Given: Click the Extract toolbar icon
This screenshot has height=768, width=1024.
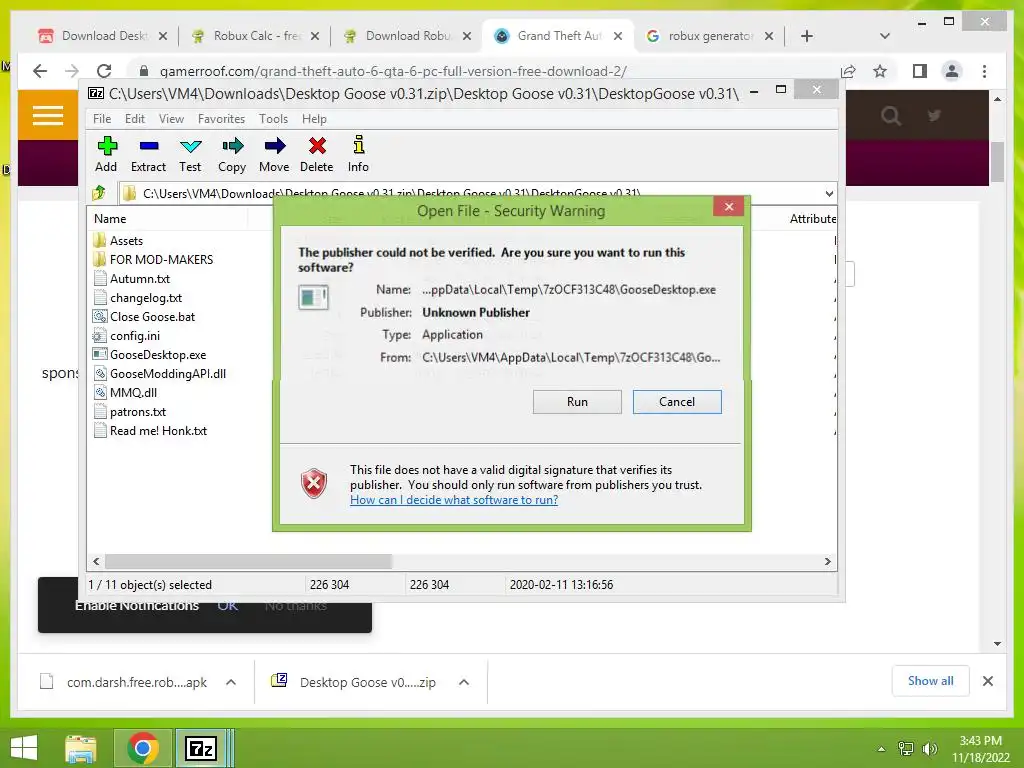Looking at the screenshot, I should pos(148,154).
